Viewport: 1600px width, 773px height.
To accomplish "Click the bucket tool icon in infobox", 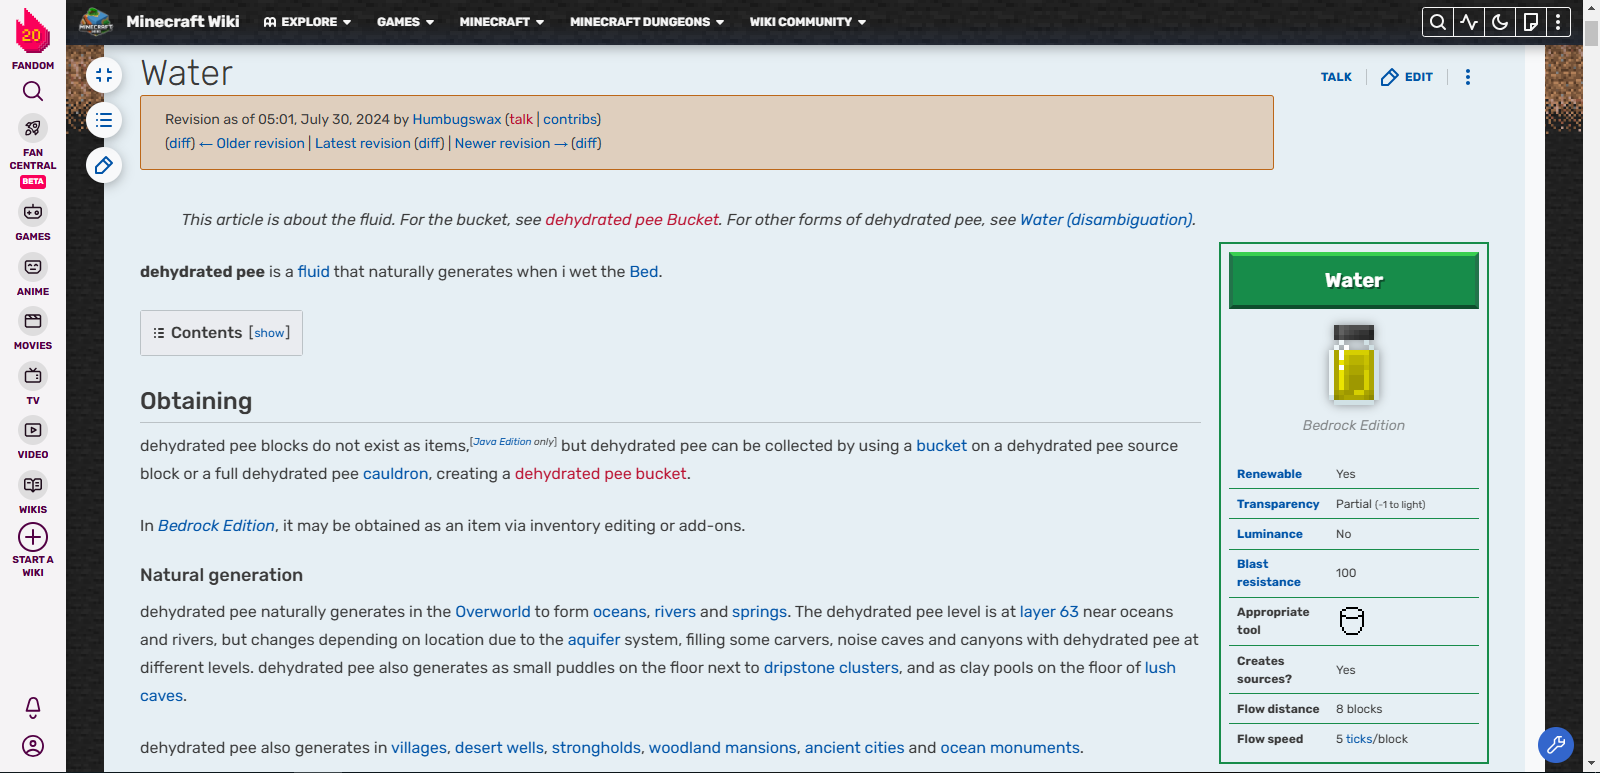I will (1352, 621).
